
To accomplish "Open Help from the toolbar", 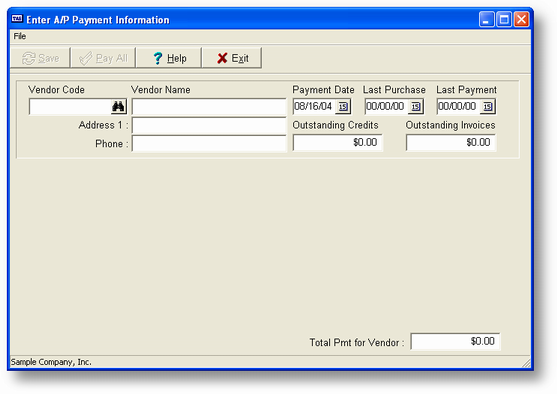I will tap(169, 58).
